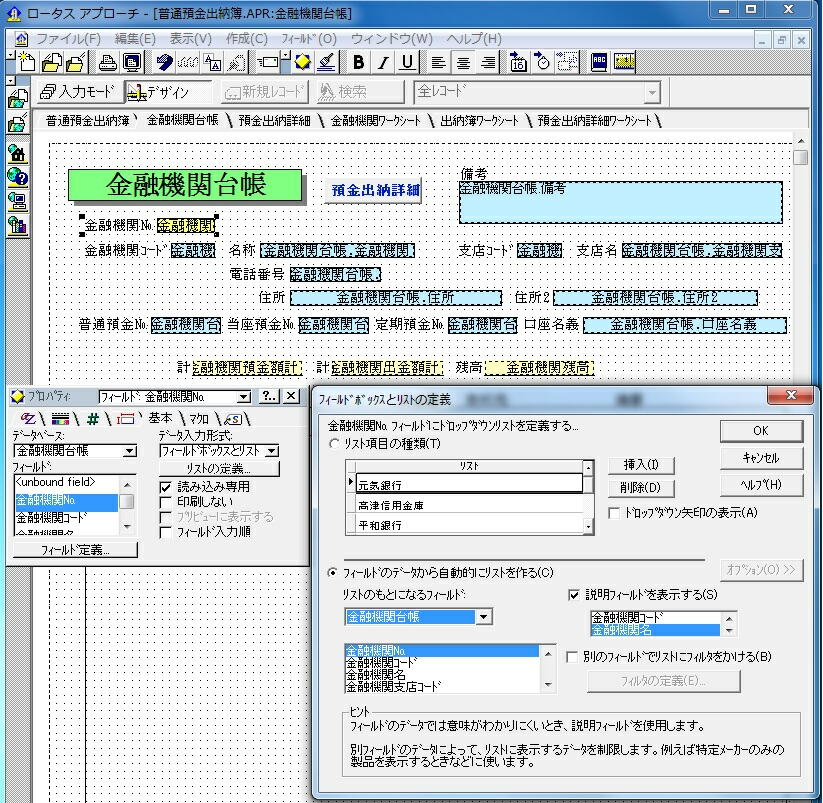Enable フィールド入力順 checkbox
The image size is (823, 803).
tap(165, 532)
